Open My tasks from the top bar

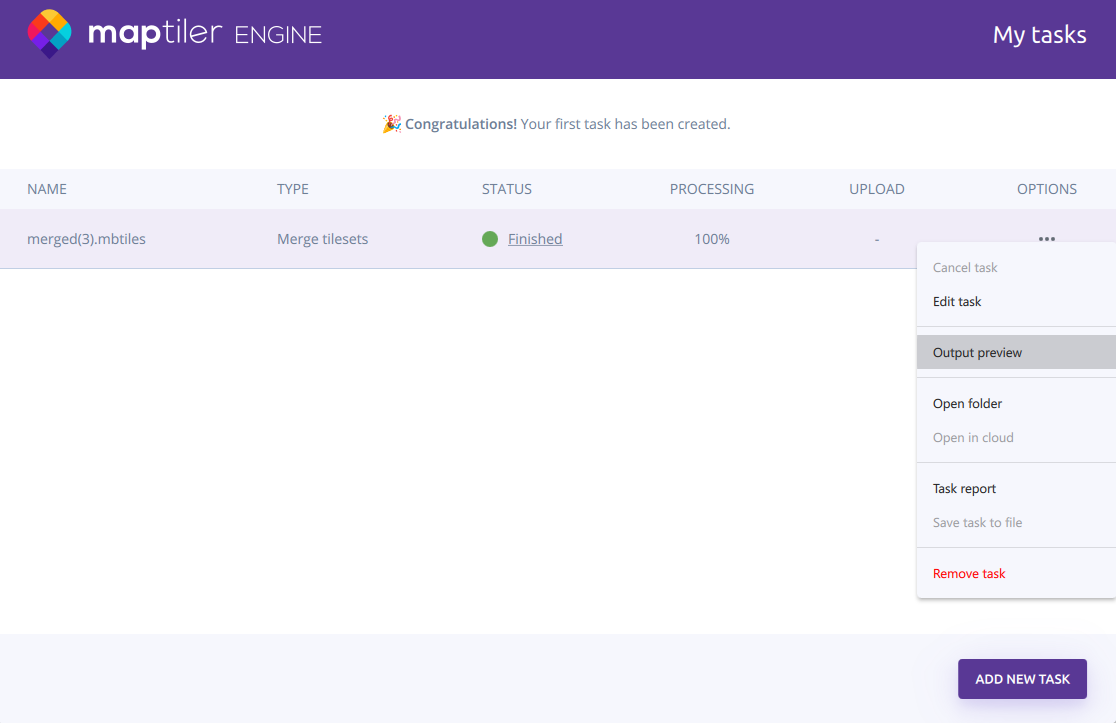(x=1040, y=34)
